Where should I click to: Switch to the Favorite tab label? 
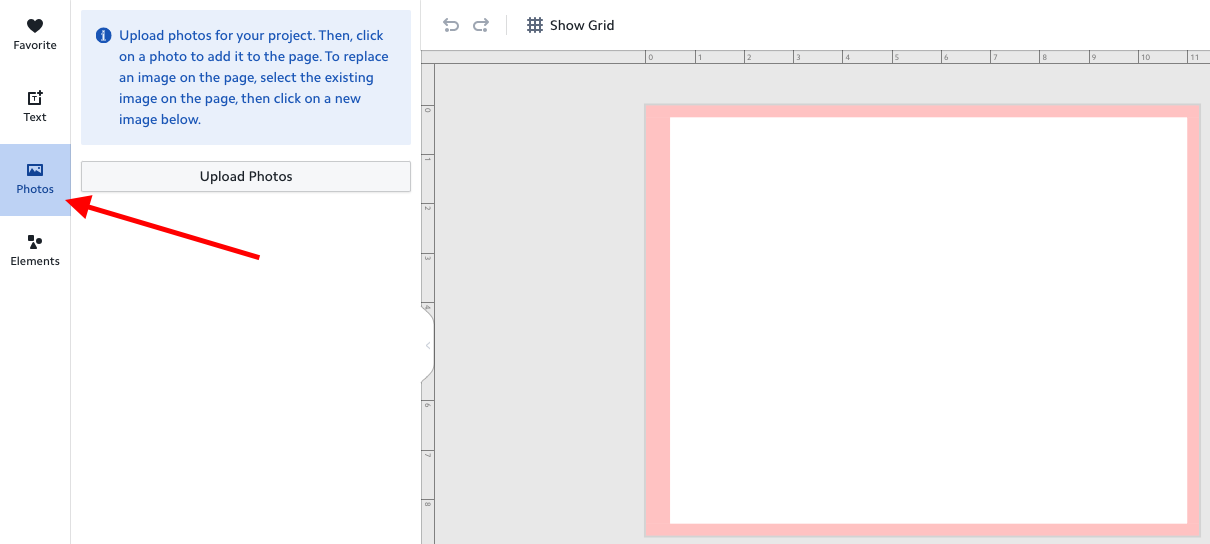pyautogui.click(x=35, y=45)
